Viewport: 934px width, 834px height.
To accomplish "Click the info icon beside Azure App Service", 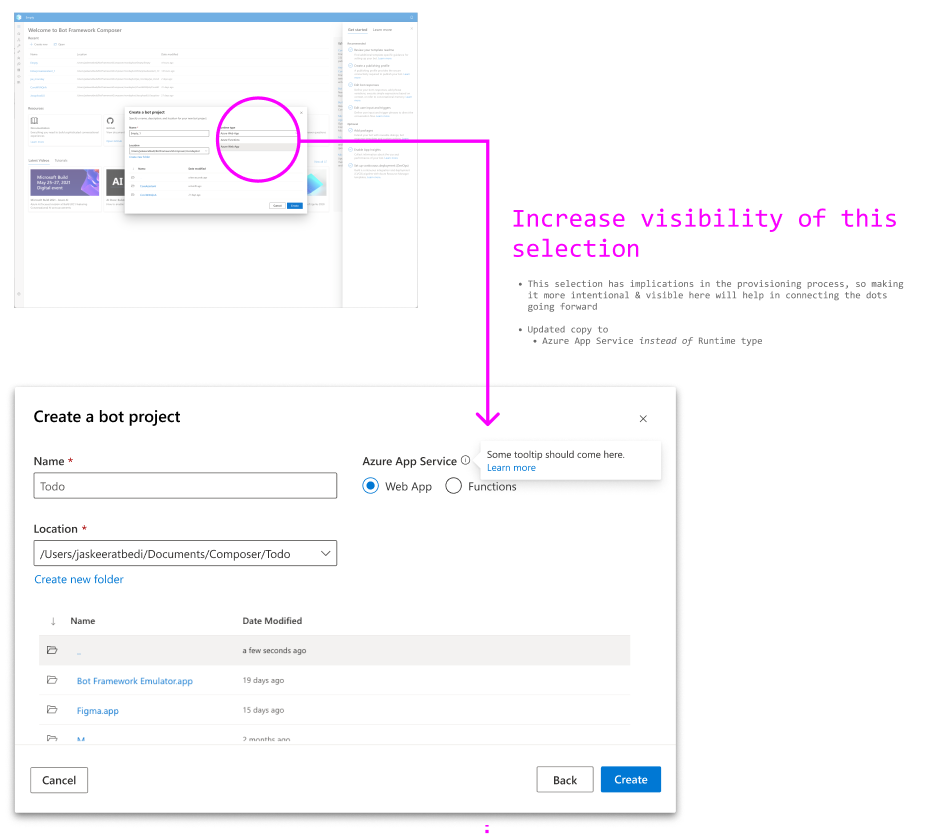I will [466, 460].
